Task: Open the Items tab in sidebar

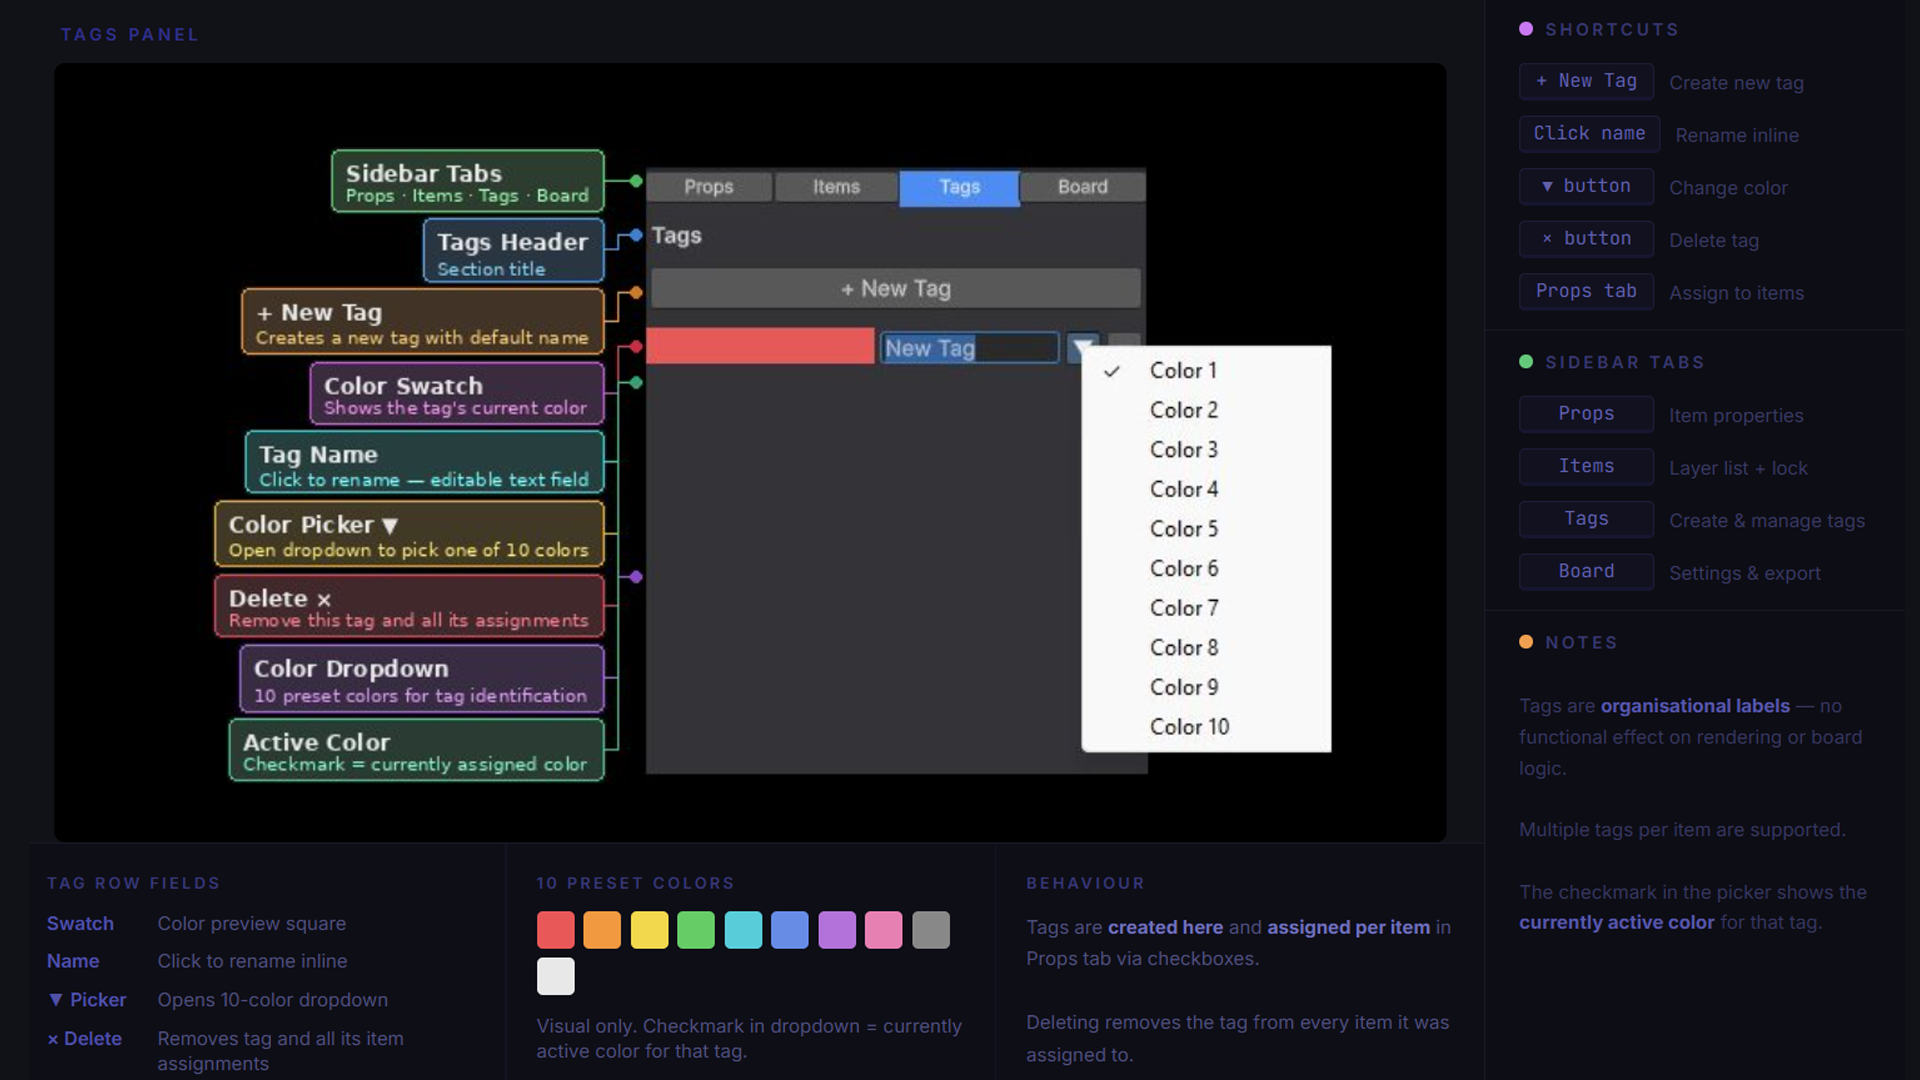Action: (836, 187)
